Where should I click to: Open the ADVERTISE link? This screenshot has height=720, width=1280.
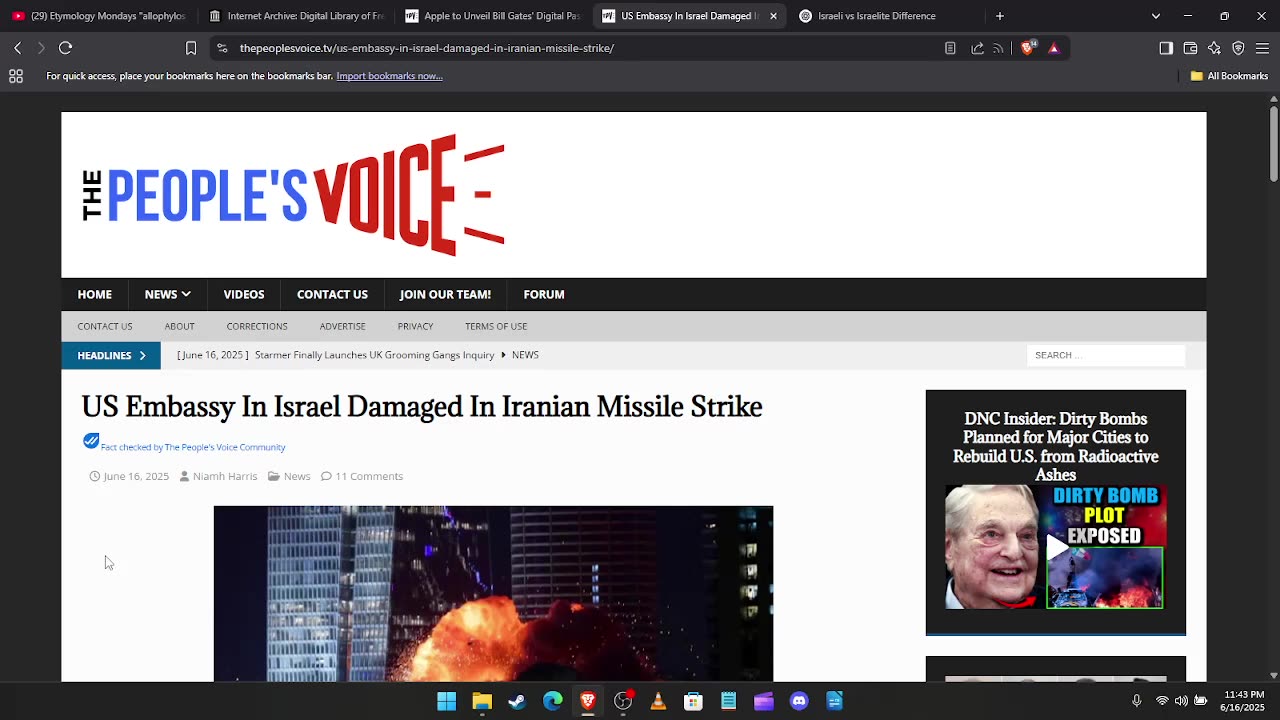[342, 326]
